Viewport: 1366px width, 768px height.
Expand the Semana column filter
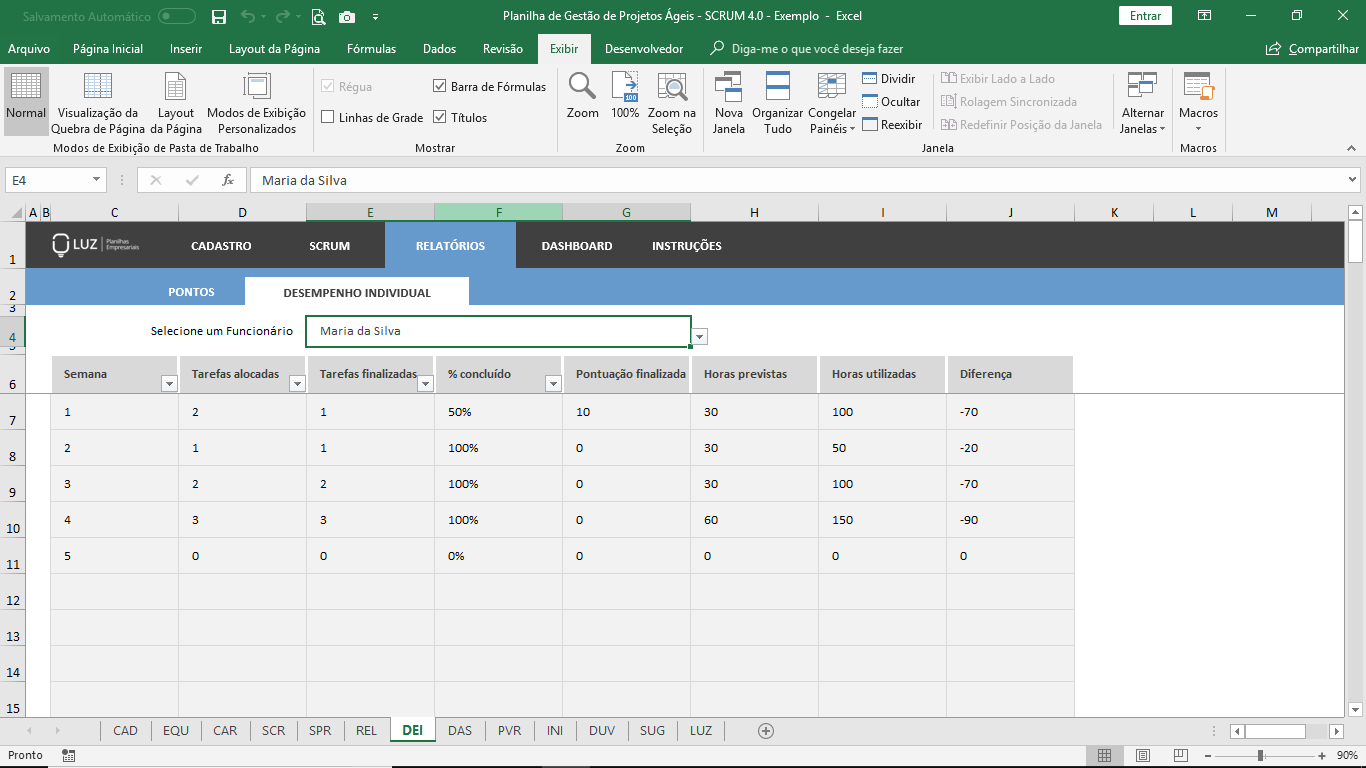click(x=168, y=383)
